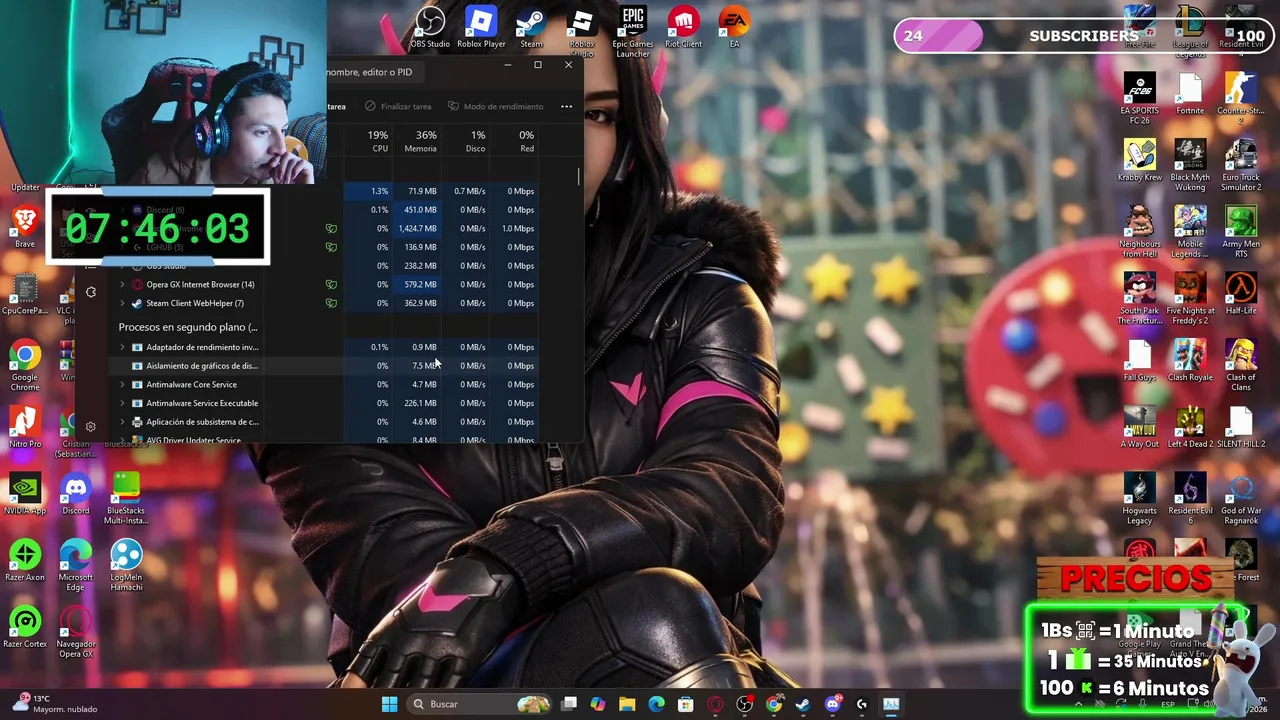Image resolution: width=1280 pixels, height=720 pixels.
Task: Open Razer Cortex desktop icon
Action: tap(25, 628)
